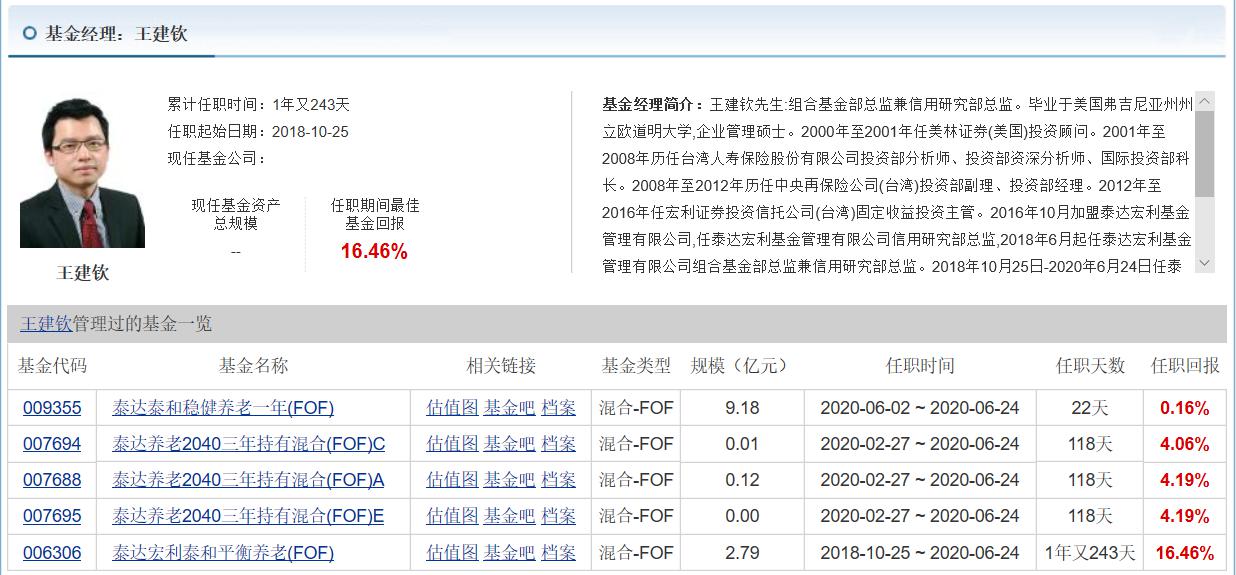Open 泰达宏利泰和平衡养老(FOF) fund page
This screenshot has height=575, width=1236.
[223, 552]
